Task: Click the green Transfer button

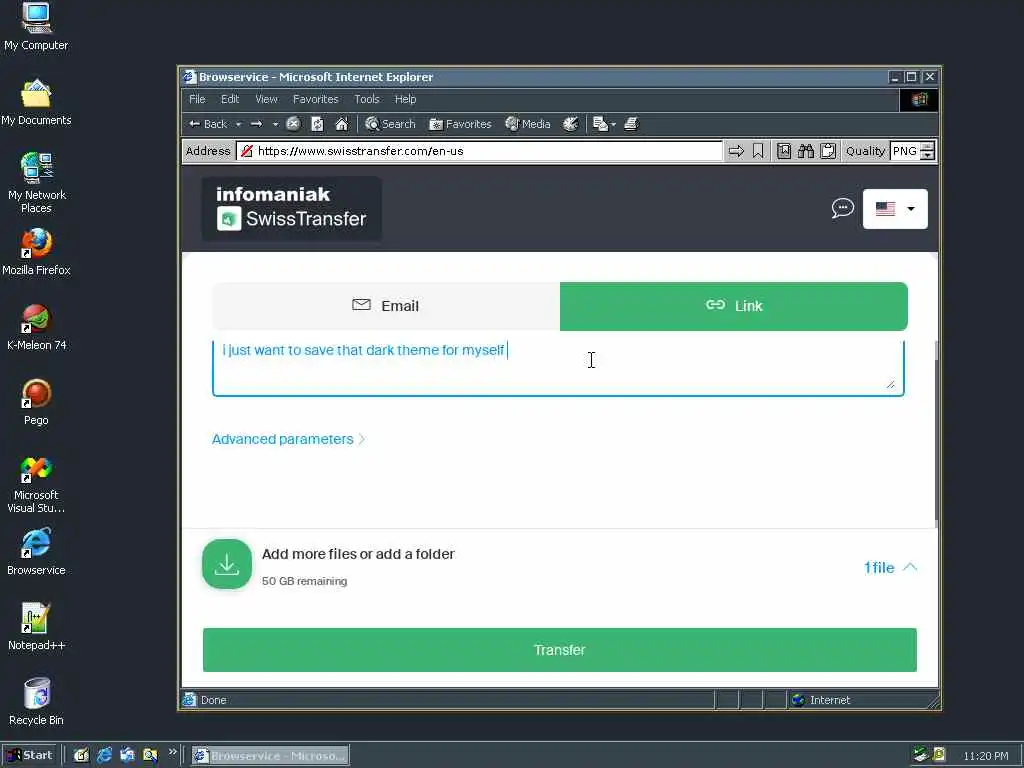Action: 560,650
